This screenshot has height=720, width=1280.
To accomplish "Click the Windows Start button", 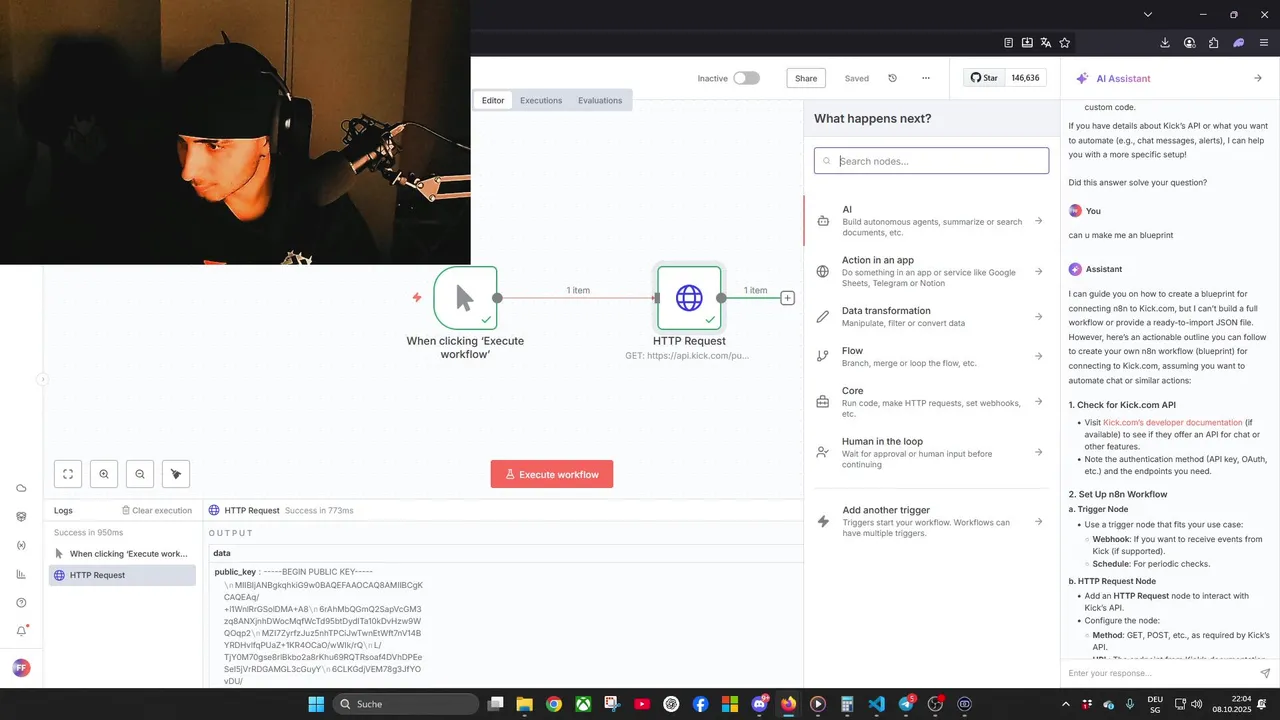I will [x=316, y=704].
